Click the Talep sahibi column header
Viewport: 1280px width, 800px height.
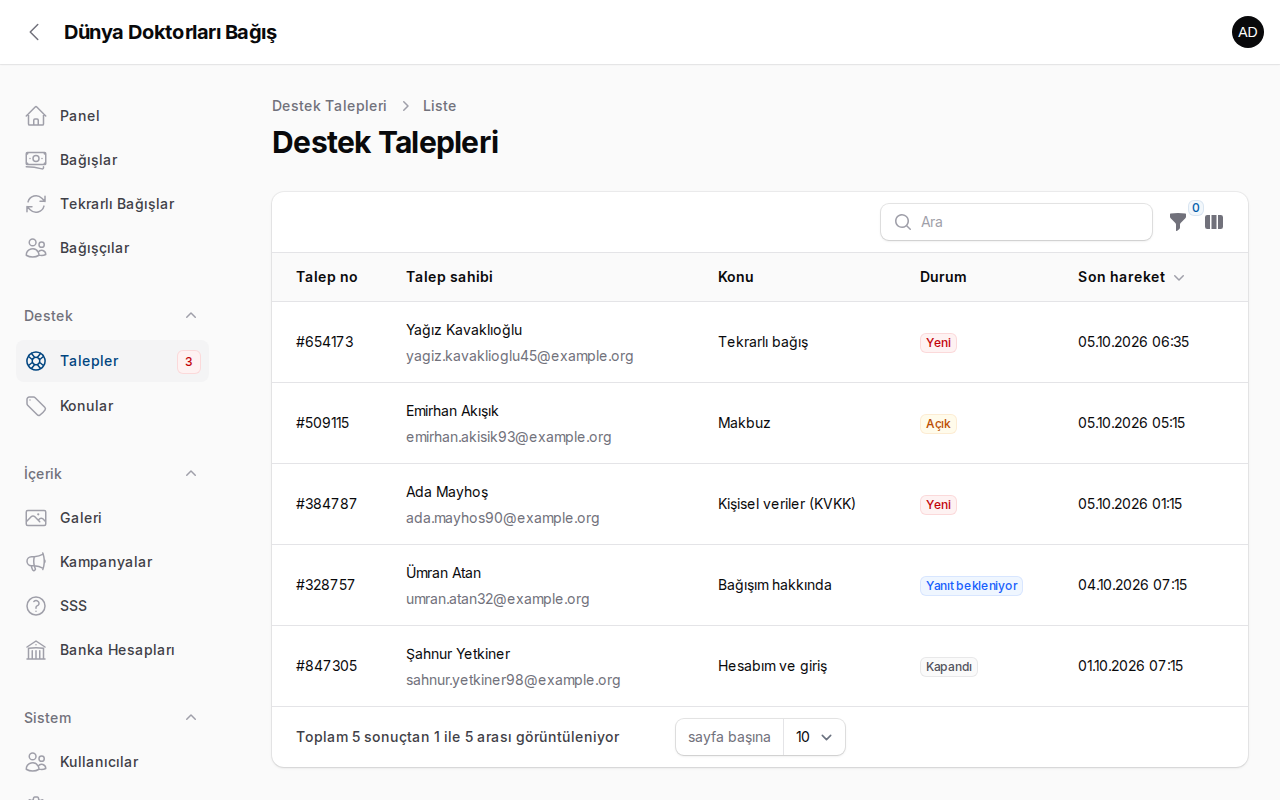pos(449,277)
